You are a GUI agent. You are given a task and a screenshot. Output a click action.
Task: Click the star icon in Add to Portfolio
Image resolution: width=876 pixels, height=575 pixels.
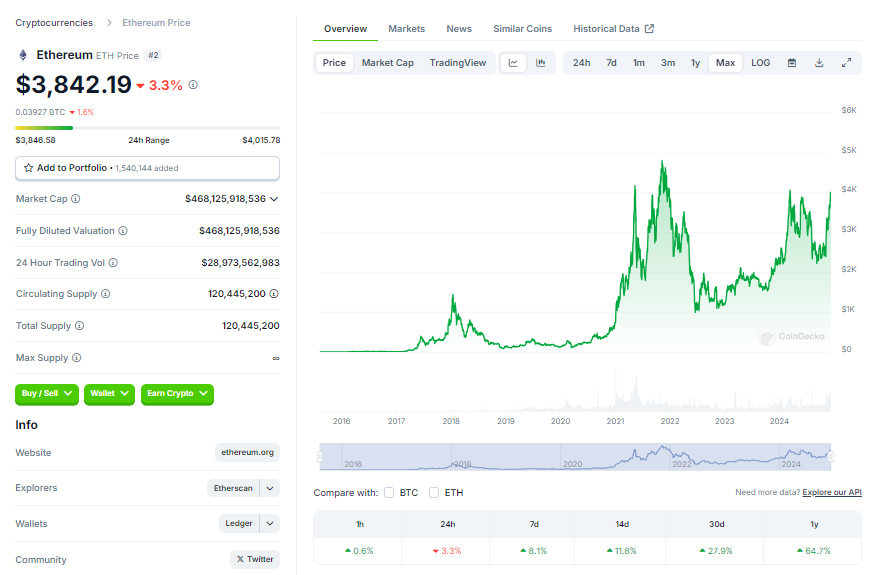(28, 168)
